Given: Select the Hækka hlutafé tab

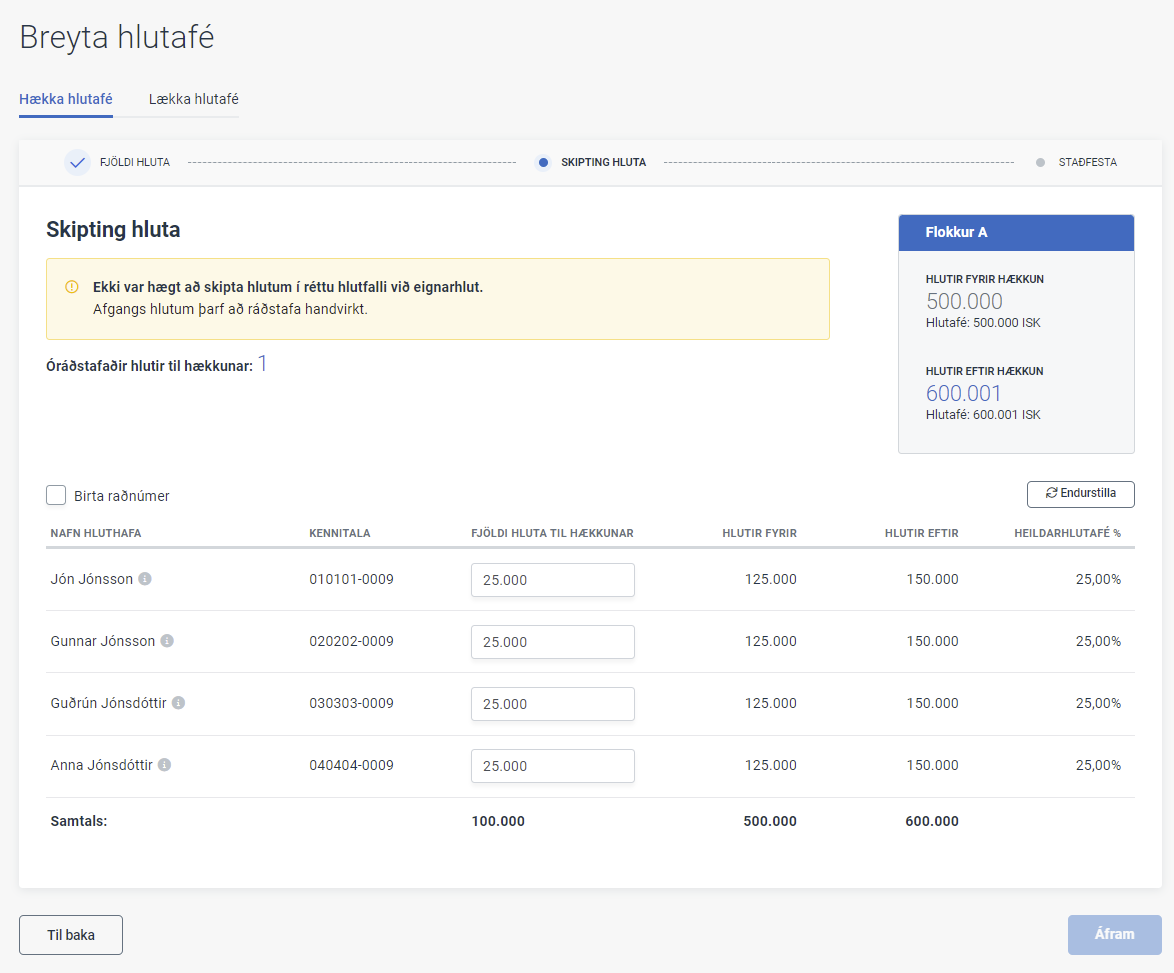Looking at the screenshot, I should coord(66,99).
